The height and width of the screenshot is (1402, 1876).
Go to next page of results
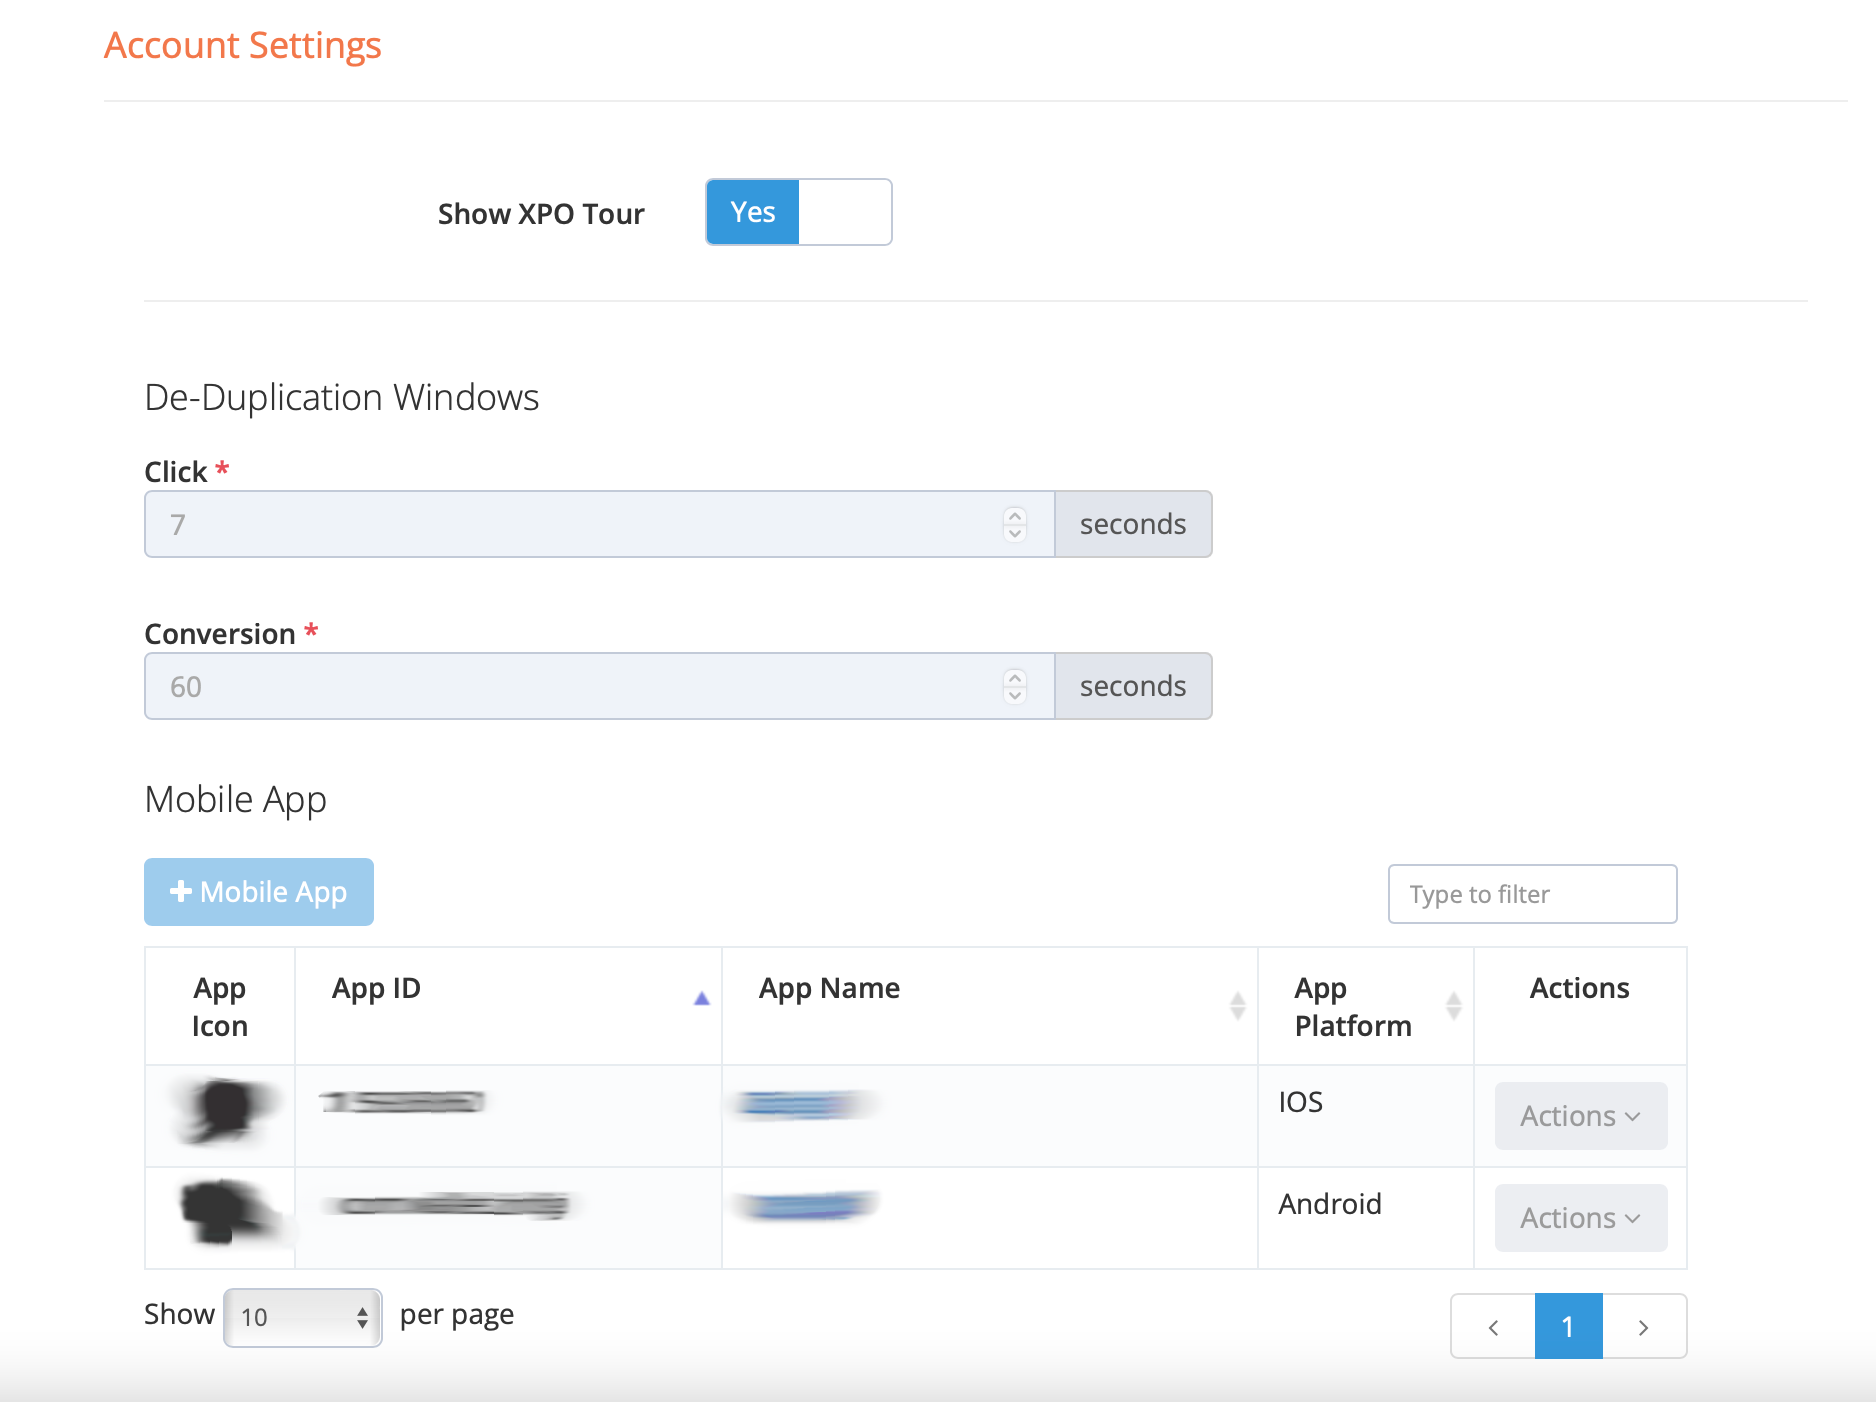[1643, 1327]
